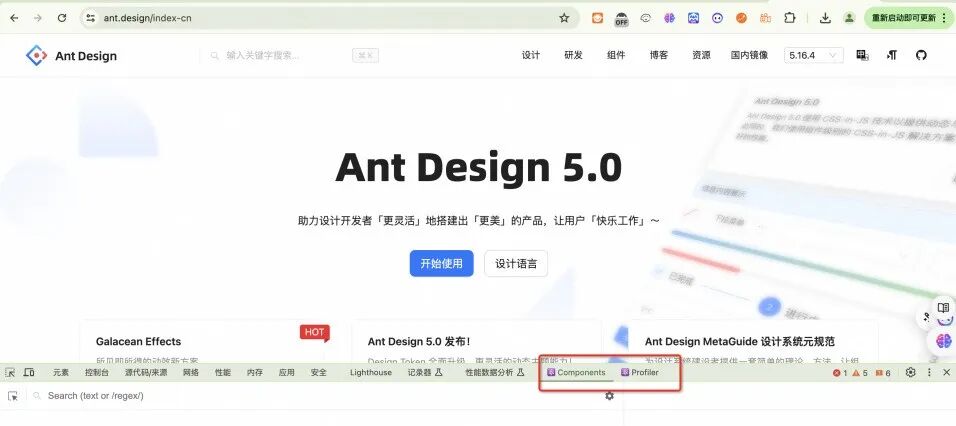Open the orange smiley face extension
956x426 pixels.
(x=598, y=18)
